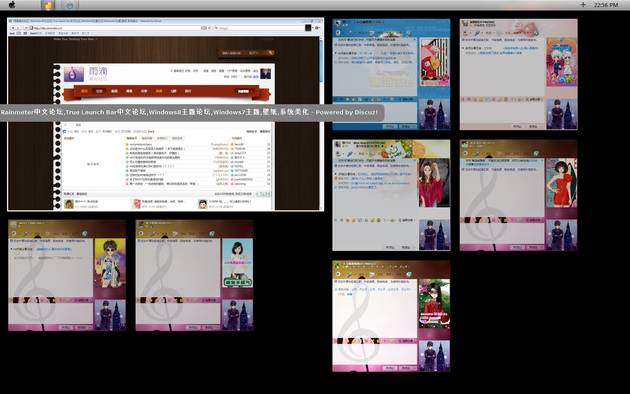630x394 pixels.
Task: Open the Apple logo menu
Action: click(12, 5)
